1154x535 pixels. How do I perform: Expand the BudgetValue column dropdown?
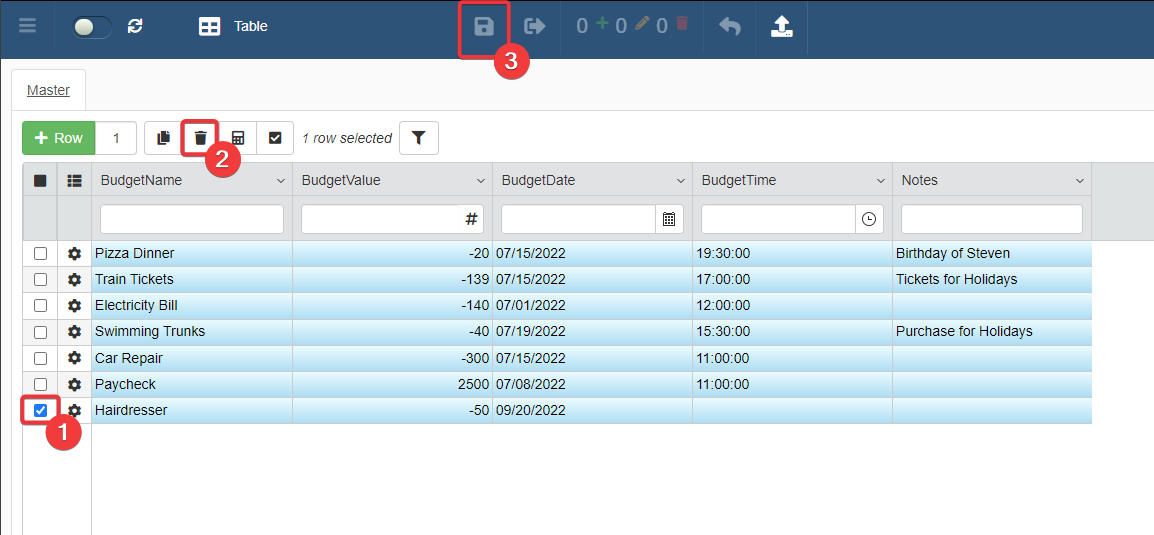click(480, 181)
